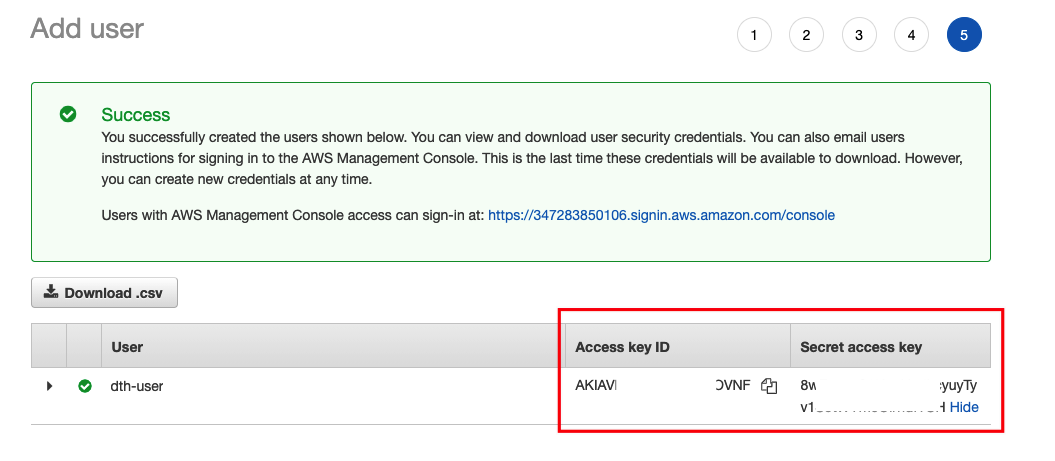Expand the dth-user row details
Screen dimensions: 1055x461
pyautogui.click(x=49, y=386)
